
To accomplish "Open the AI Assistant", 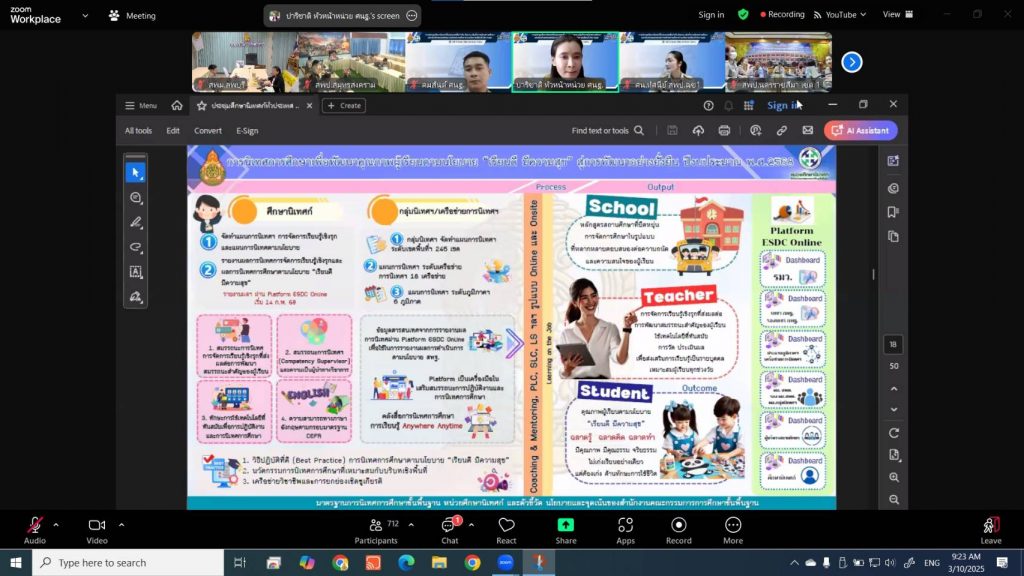I will (861, 131).
